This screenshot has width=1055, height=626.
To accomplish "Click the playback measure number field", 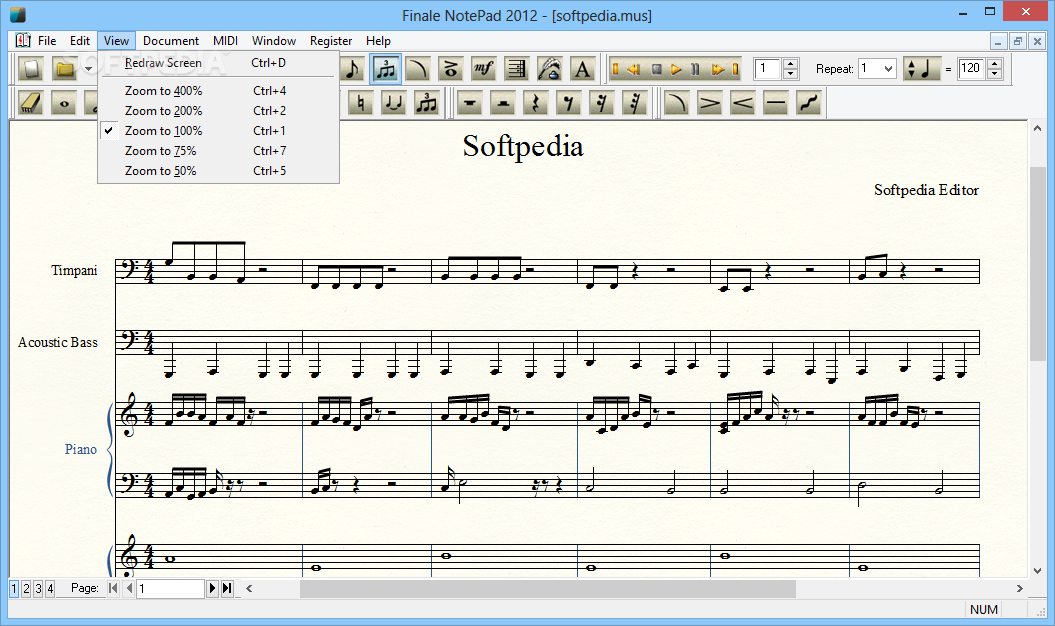I will click(768, 69).
